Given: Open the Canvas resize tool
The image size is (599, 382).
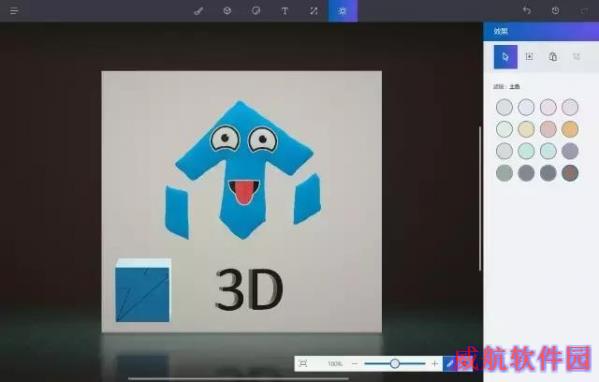Looking at the screenshot, I should pos(314,11).
